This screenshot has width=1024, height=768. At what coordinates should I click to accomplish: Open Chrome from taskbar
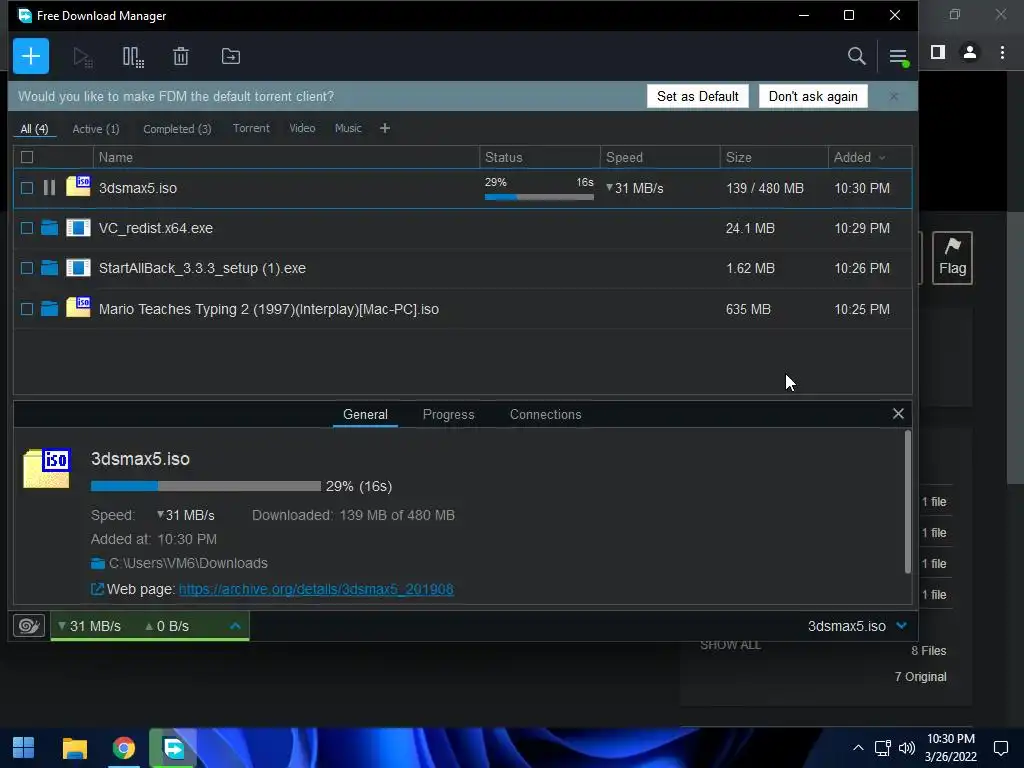pos(123,748)
